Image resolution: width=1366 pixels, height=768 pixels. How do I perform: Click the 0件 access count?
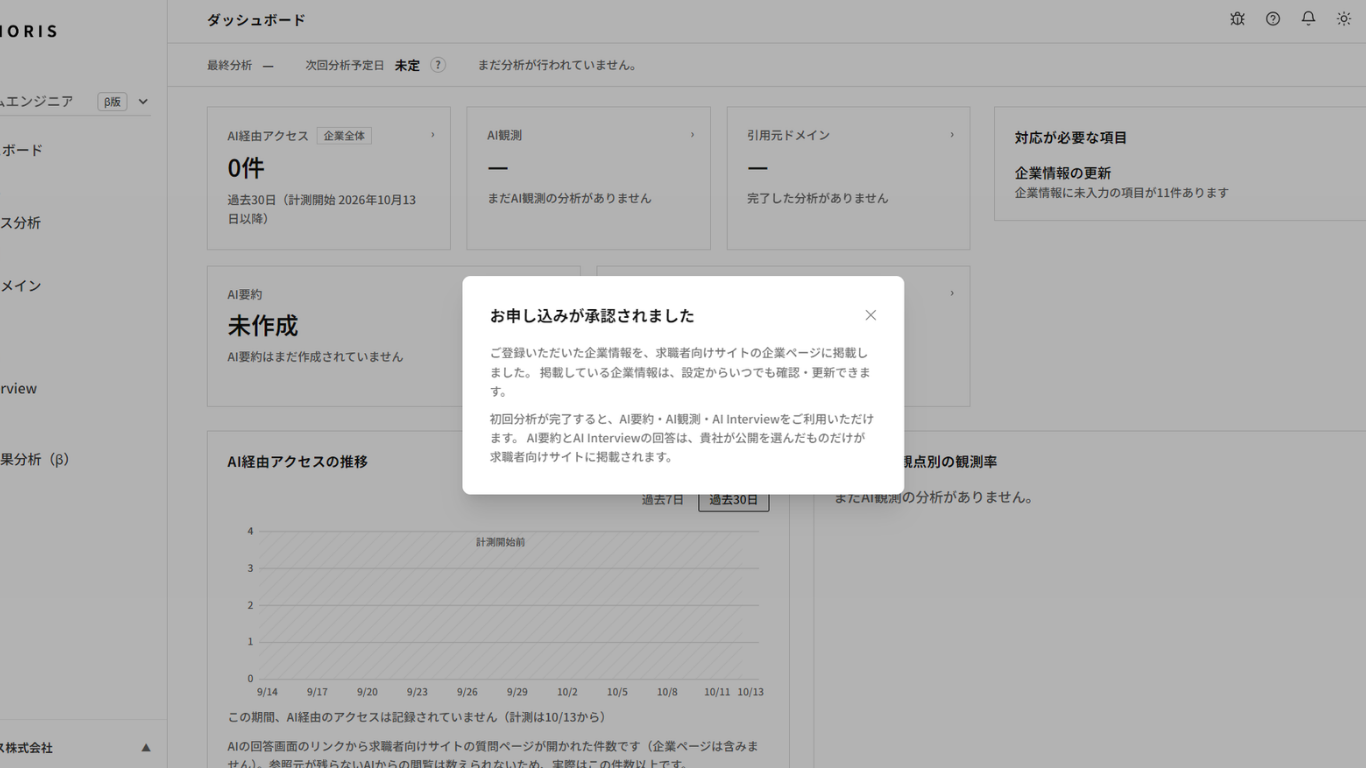[246, 168]
